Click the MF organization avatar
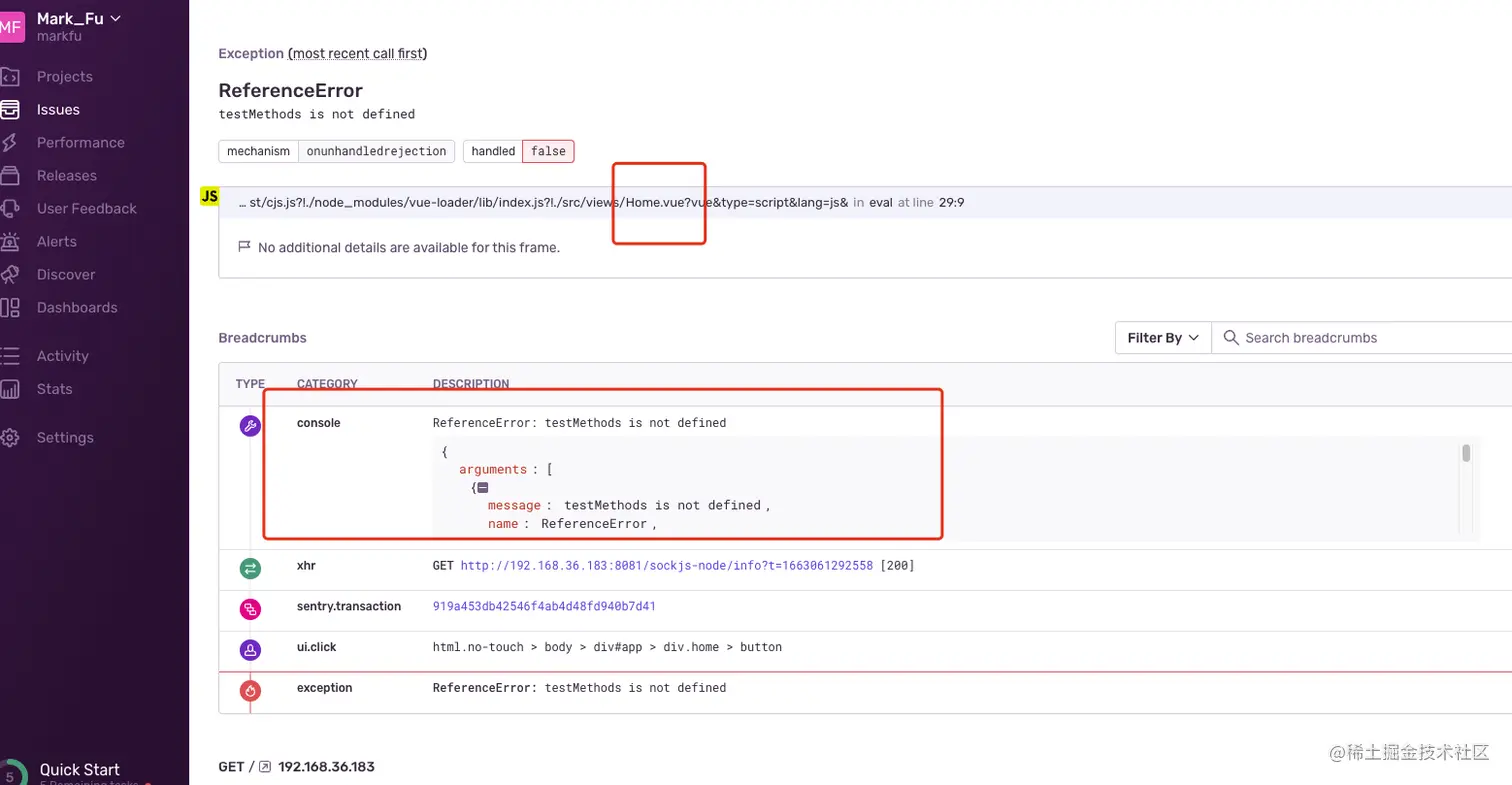Screen dimensions: 1512x785 (x=10, y=26)
